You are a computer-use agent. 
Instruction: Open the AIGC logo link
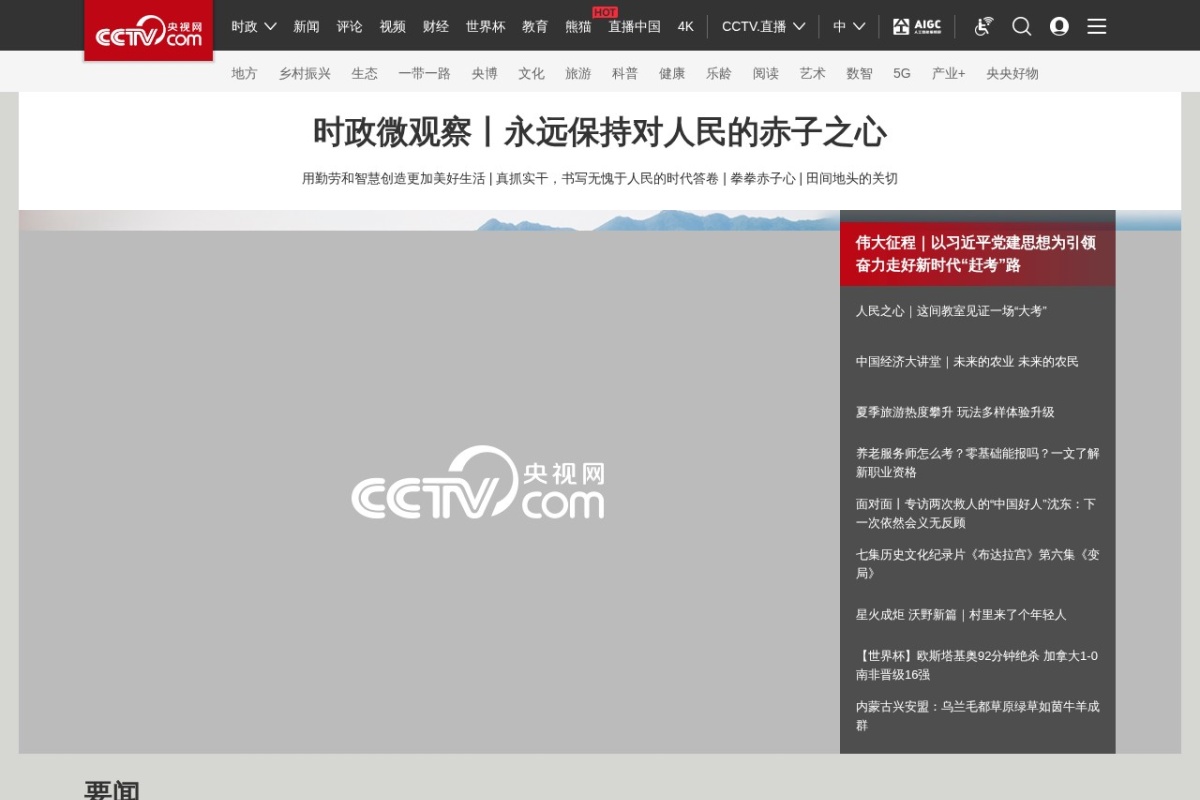(x=917, y=26)
